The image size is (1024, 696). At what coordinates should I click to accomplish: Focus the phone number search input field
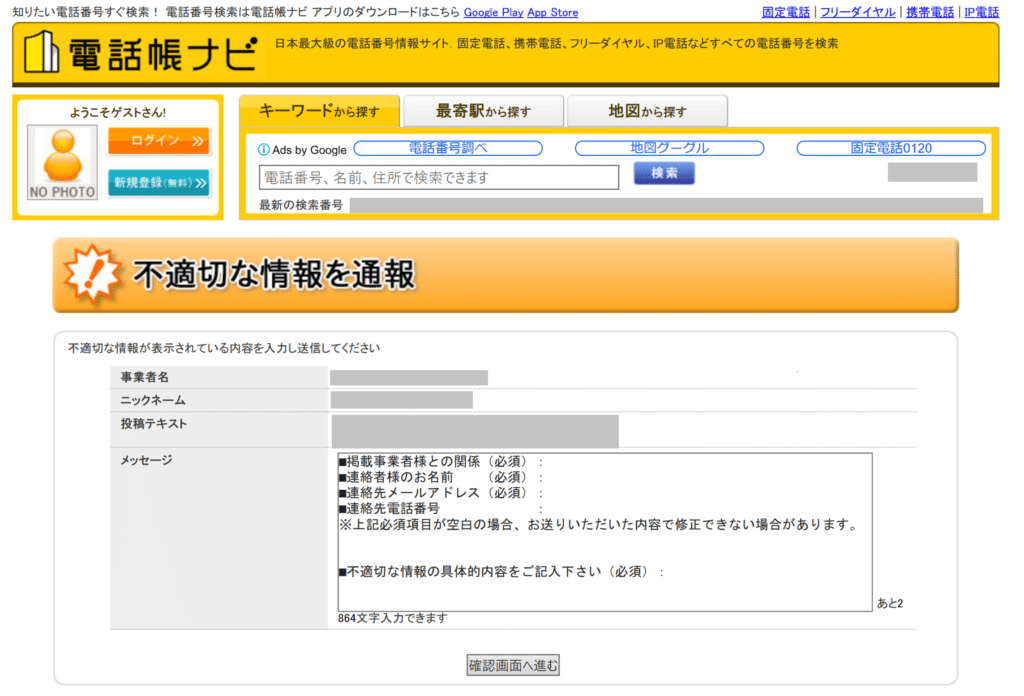click(x=439, y=177)
